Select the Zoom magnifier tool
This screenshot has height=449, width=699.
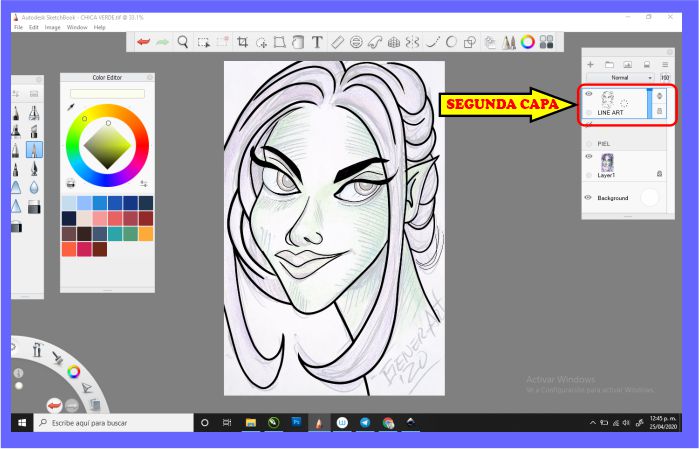[183, 42]
